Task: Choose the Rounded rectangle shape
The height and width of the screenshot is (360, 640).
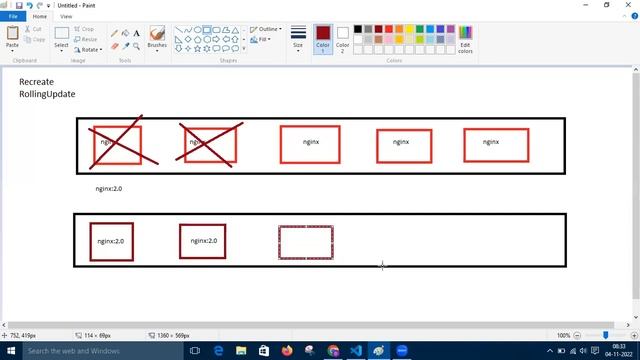Action: (216, 30)
